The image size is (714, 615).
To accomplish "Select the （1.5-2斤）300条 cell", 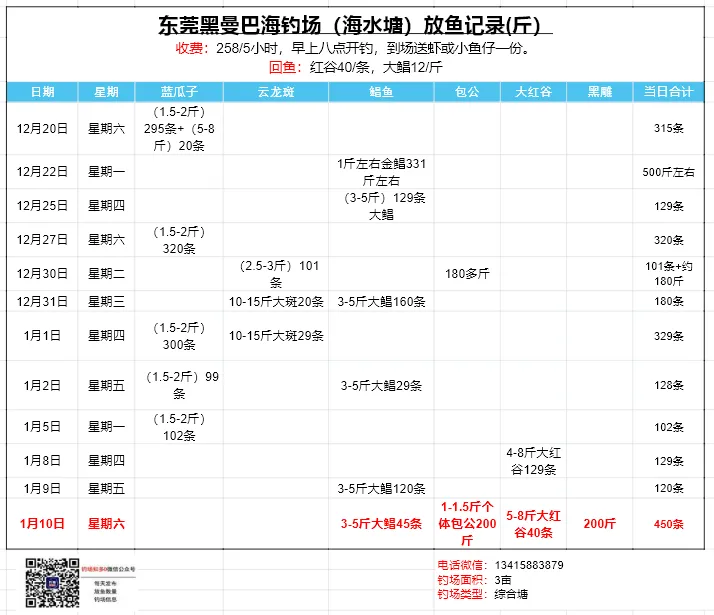I will [179, 336].
